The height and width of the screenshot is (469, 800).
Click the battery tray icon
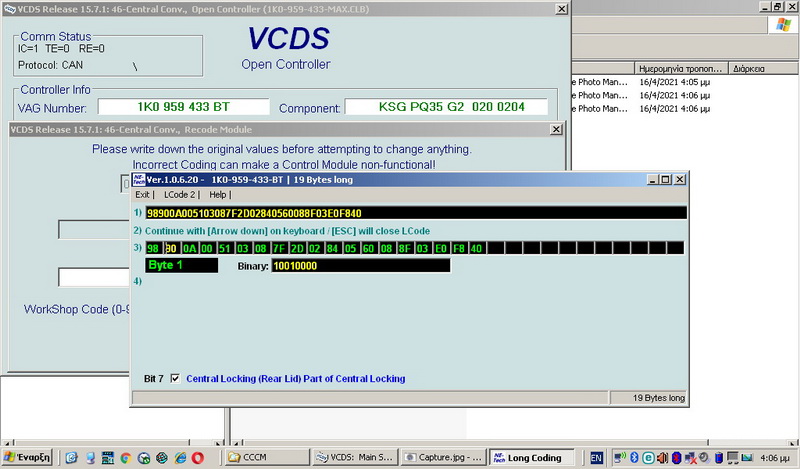coord(718,458)
